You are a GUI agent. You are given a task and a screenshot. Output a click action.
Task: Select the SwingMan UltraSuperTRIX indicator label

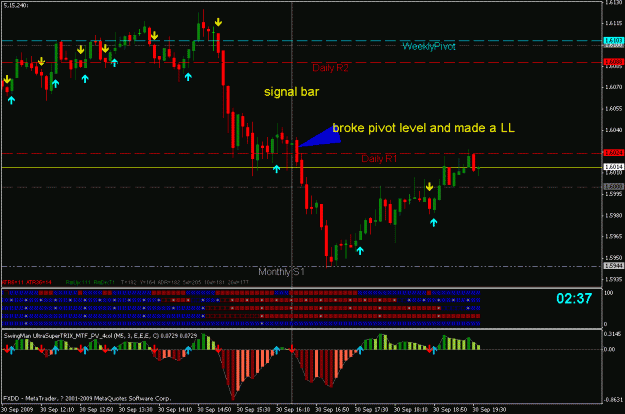click(x=100, y=336)
